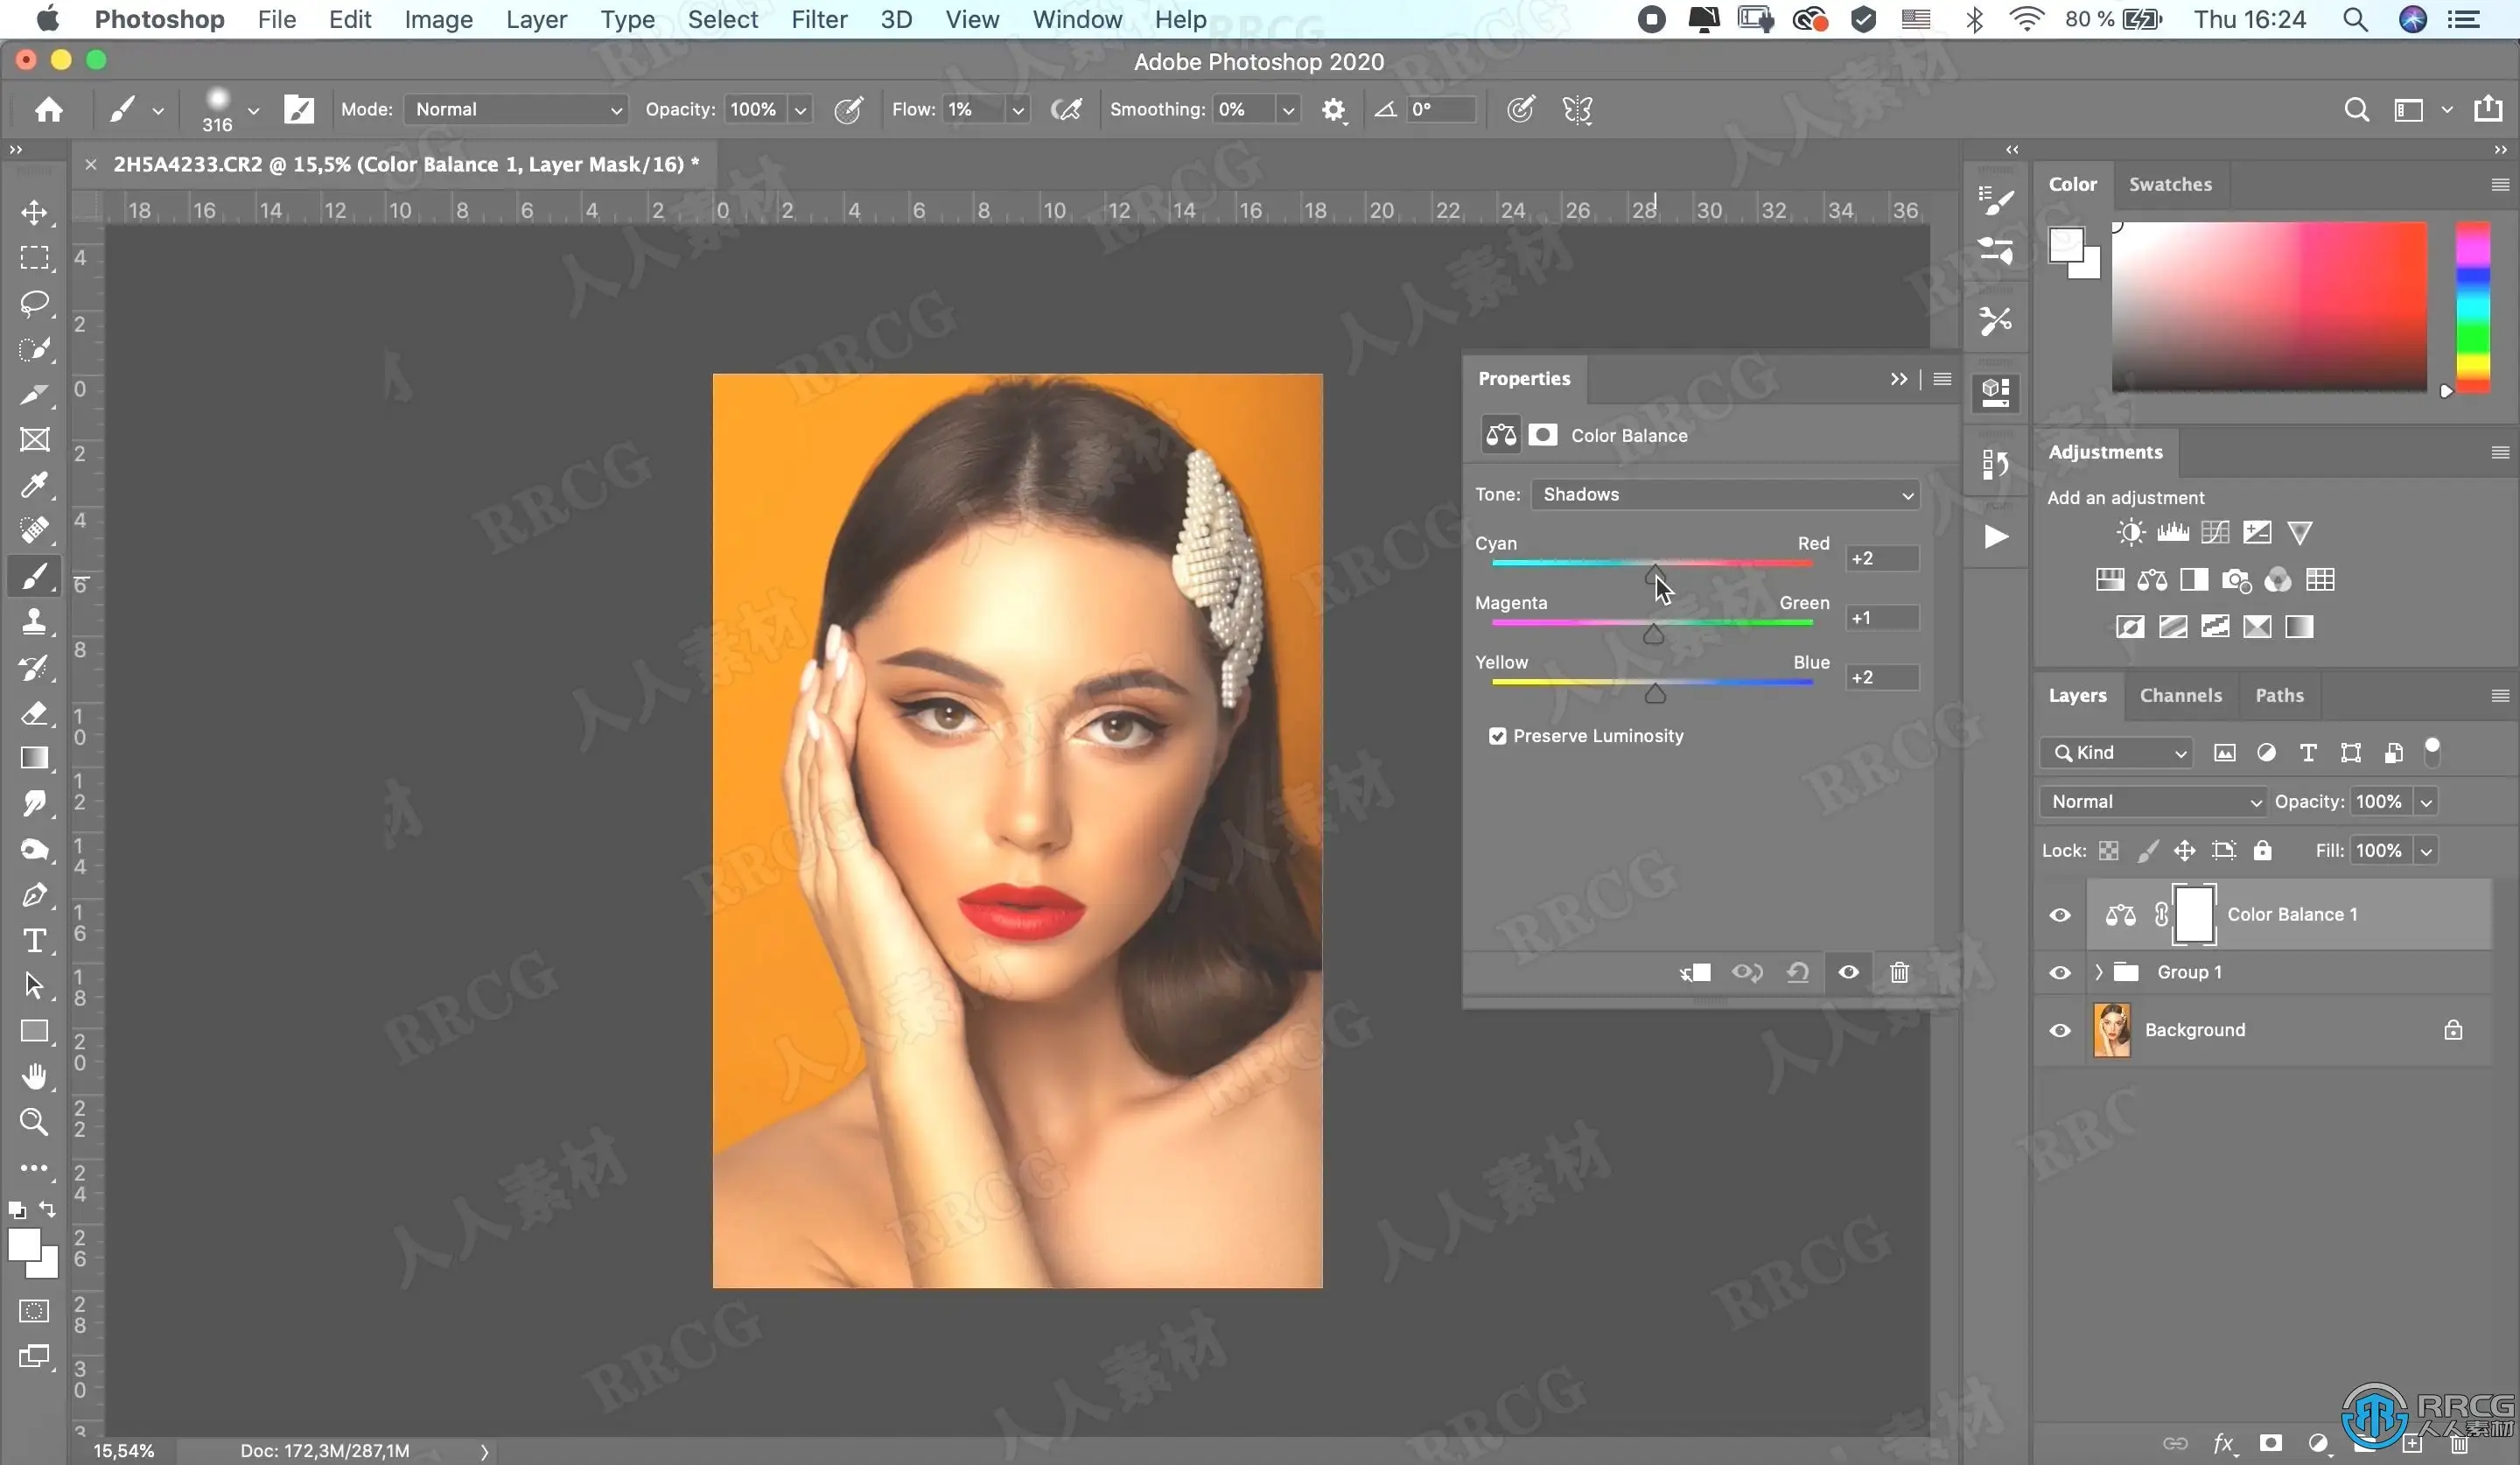The width and height of the screenshot is (2520, 1465).
Task: Uncheck Preserve Luminosity checkbox
Action: (1497, 736)
